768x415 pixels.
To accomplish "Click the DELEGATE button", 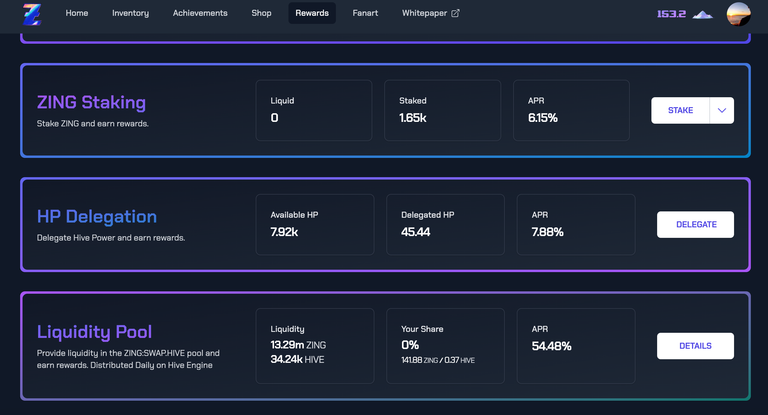I will click(696, 224).
